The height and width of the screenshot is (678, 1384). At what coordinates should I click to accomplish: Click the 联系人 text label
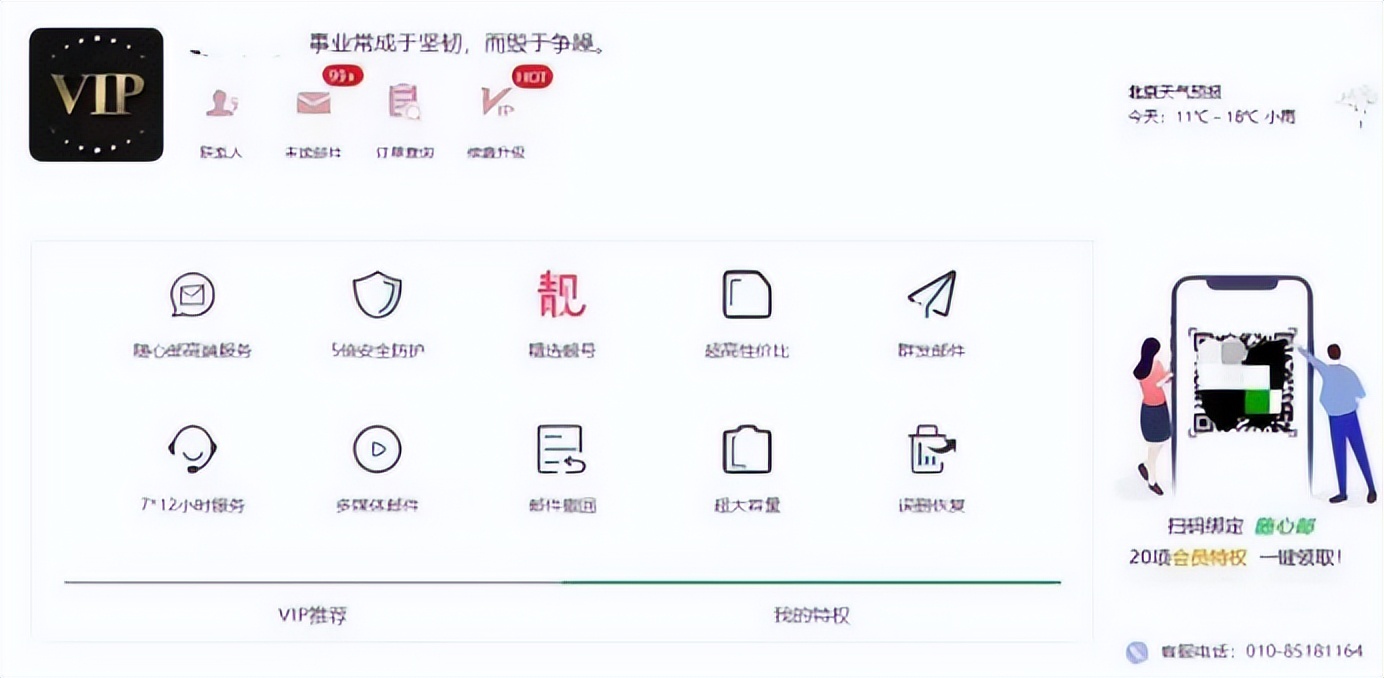coord(221,153)
